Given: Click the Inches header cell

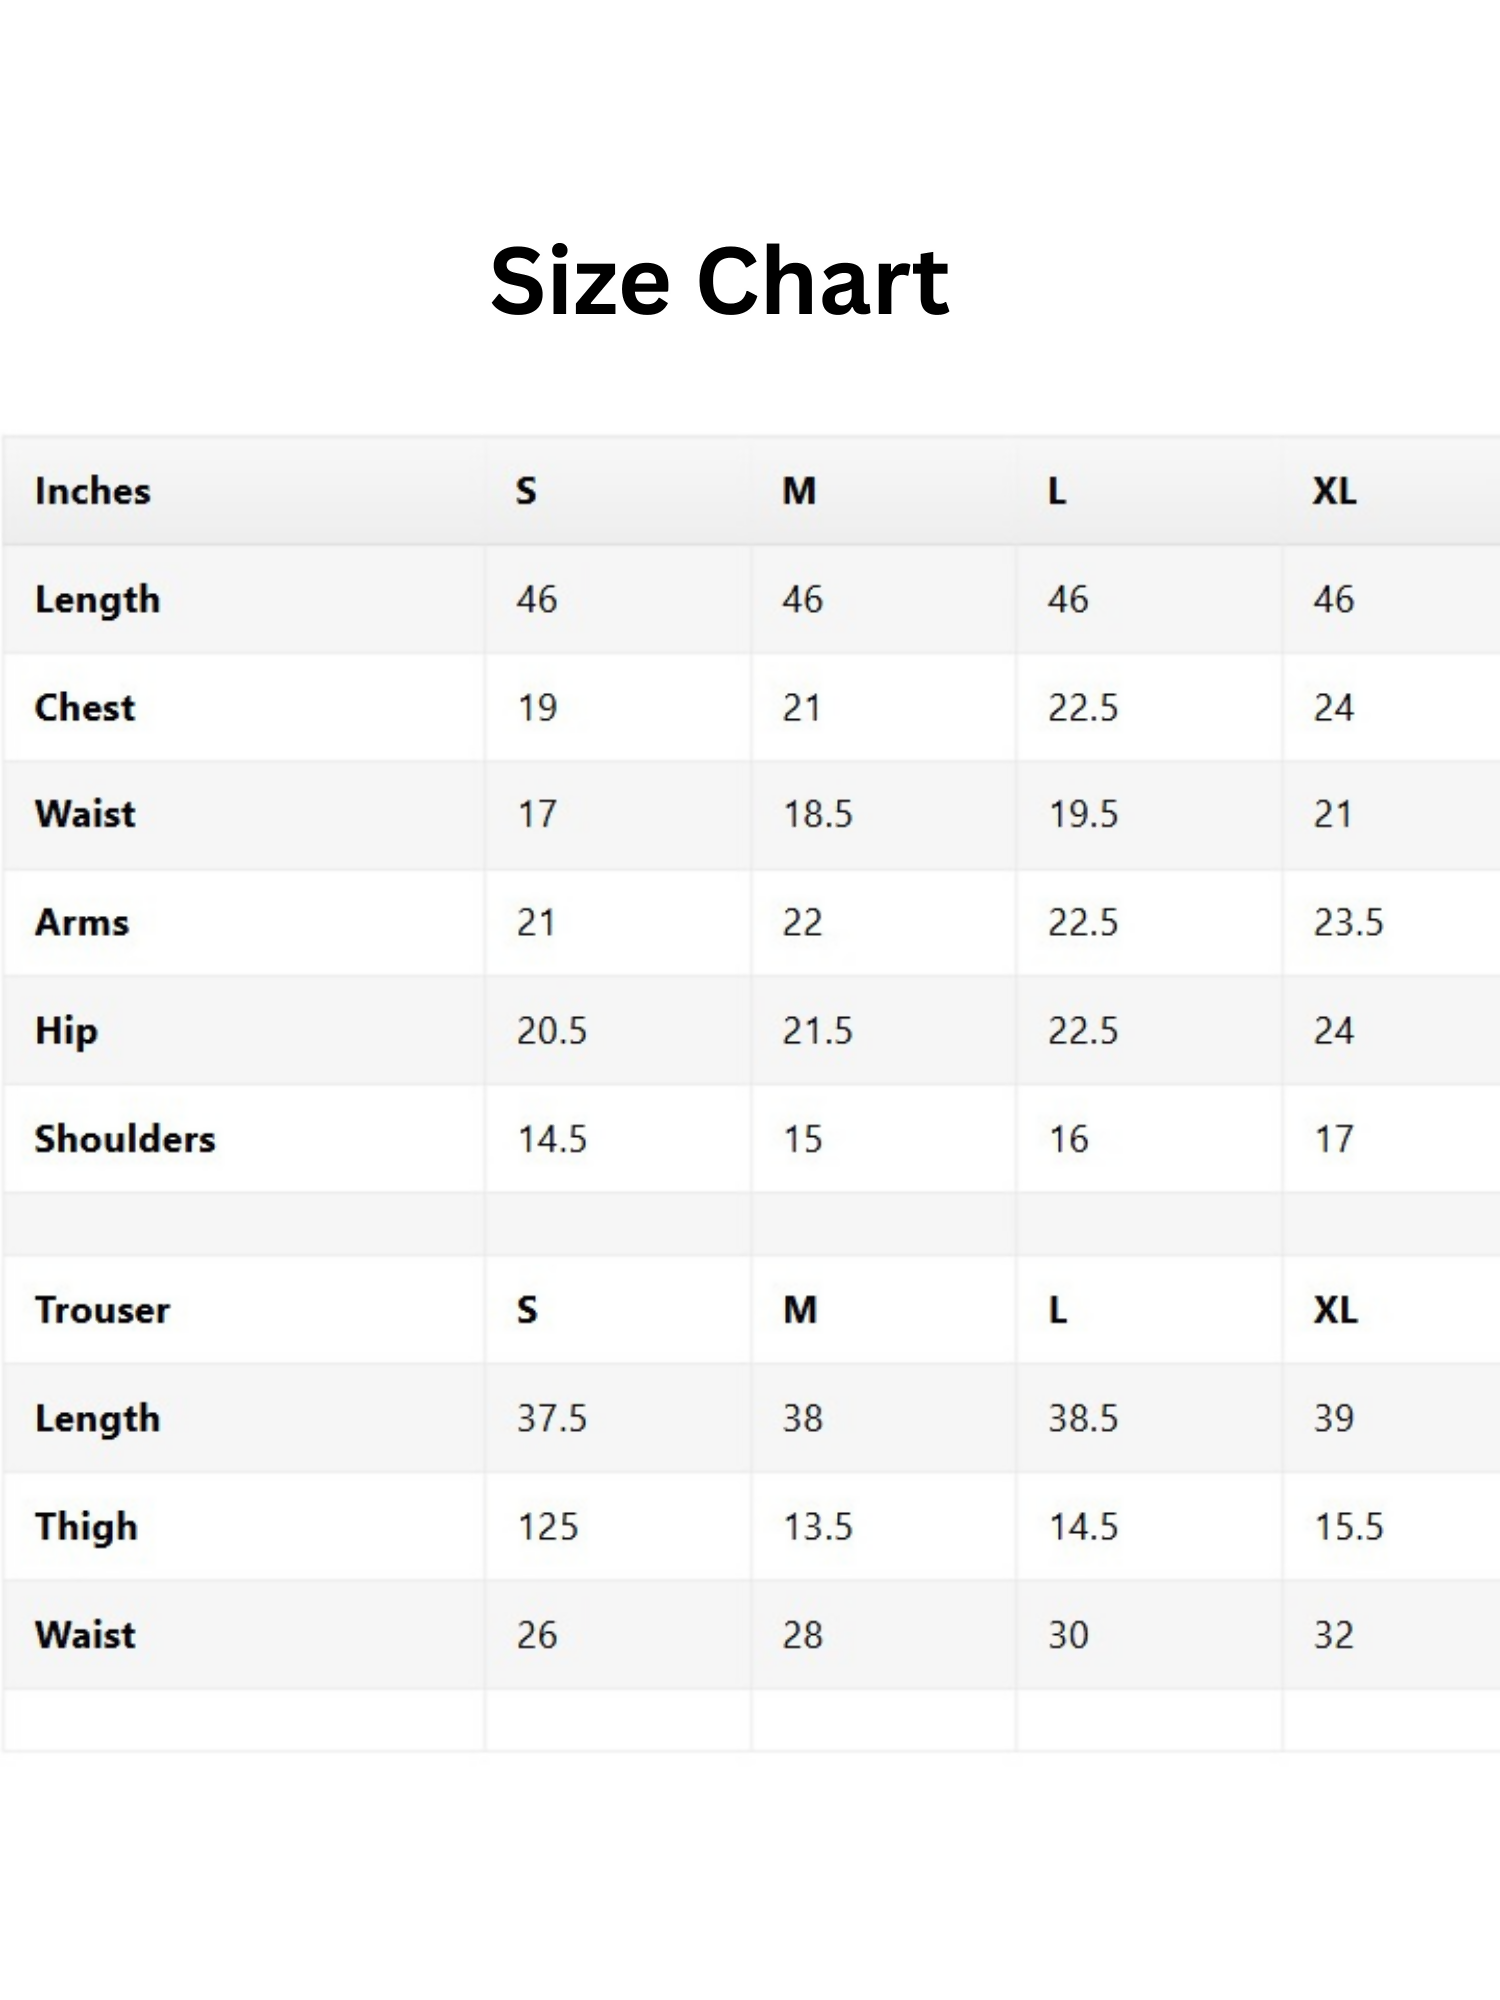Looking at the screenshot, I should point(93,491).
